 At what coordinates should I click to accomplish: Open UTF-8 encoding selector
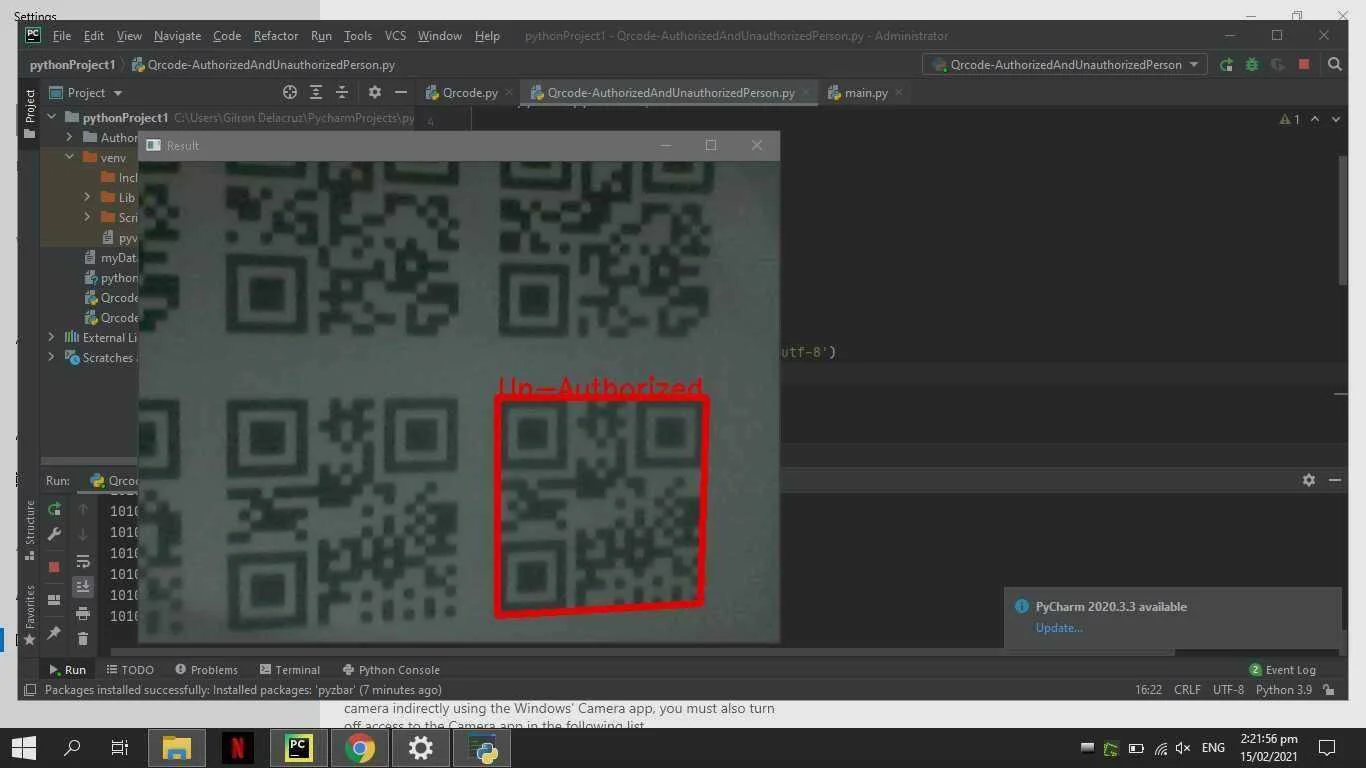[x=1228, y=690]
